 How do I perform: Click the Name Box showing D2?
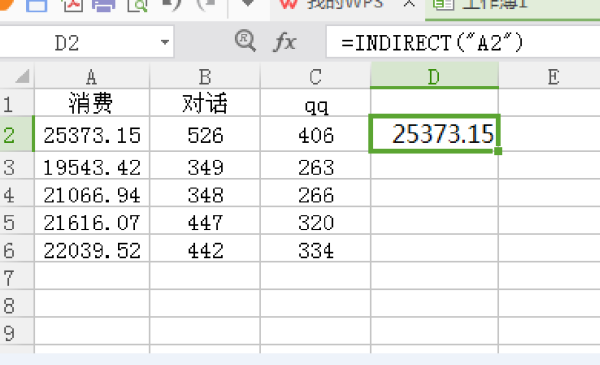coord(86,42)
